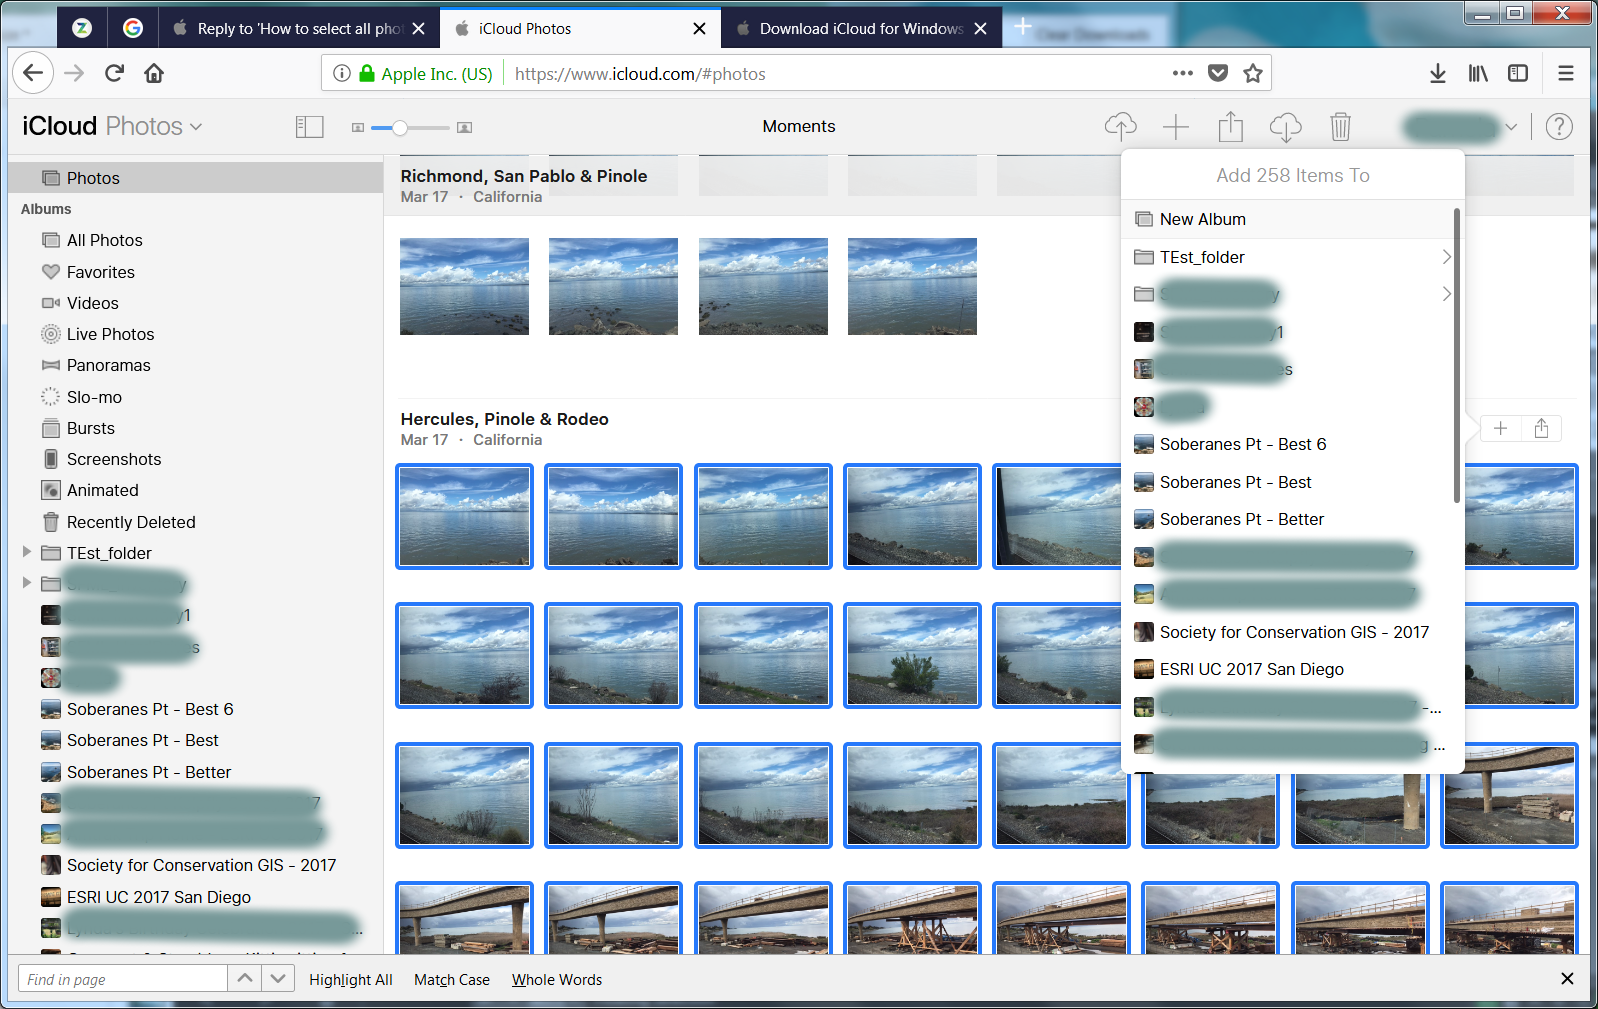The width and height of the screenshot is (1598, 1009).
Task: Select Photos in the sidebar
Action: coord(195,178)
